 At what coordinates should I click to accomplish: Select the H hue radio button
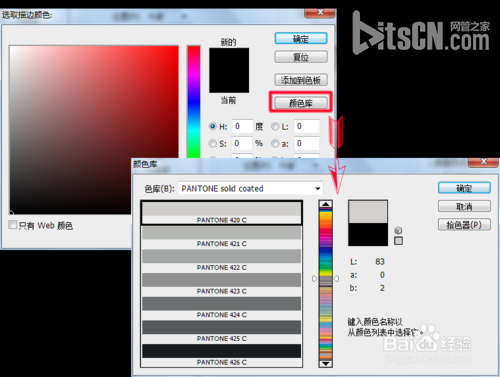(213, 126)
